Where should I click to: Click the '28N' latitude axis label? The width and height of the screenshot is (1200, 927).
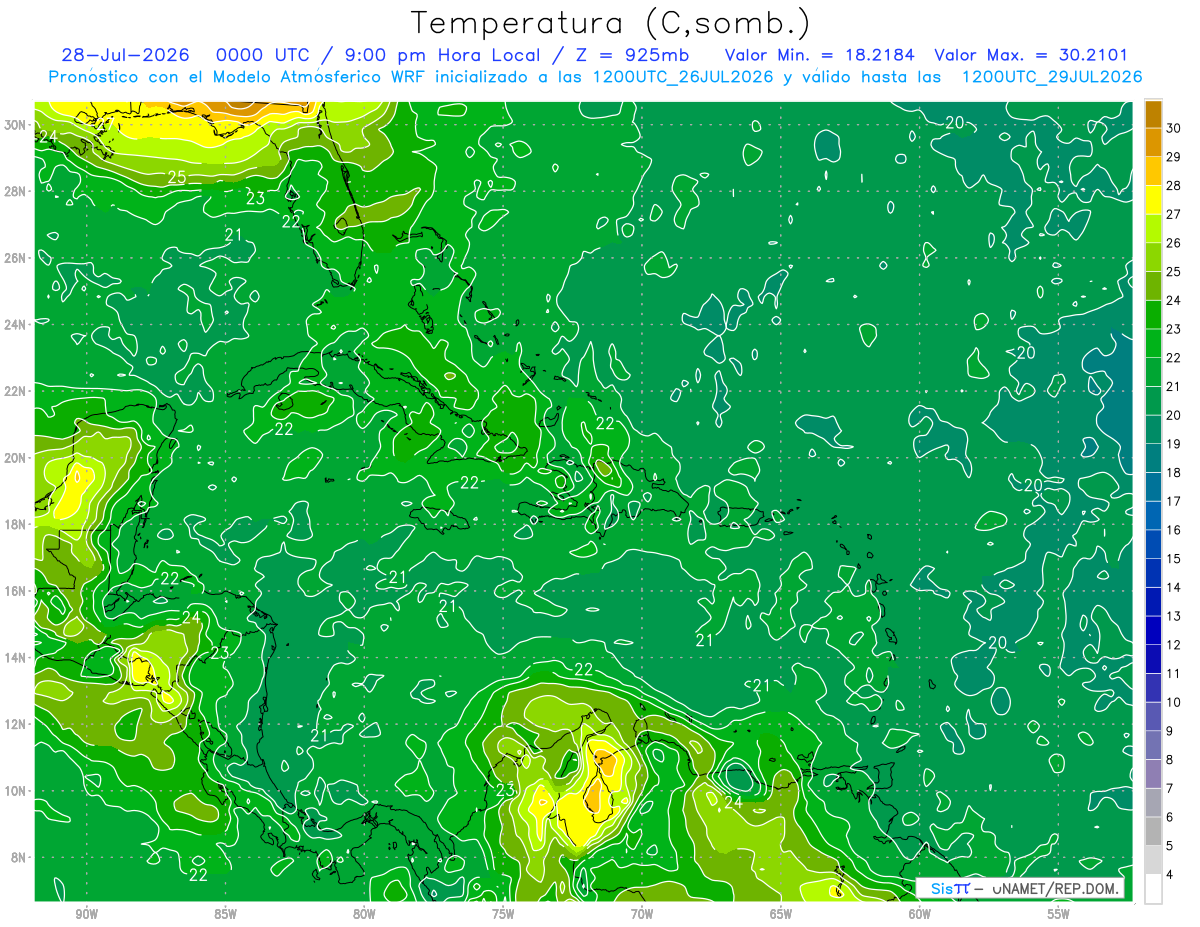click(16, 191)
